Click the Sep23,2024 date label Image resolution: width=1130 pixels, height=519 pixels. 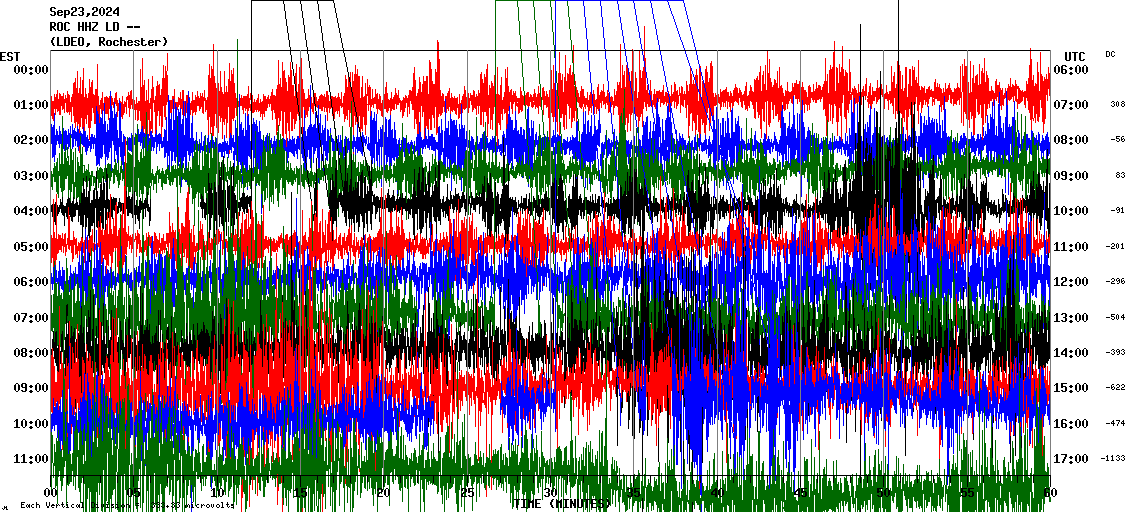84,12
